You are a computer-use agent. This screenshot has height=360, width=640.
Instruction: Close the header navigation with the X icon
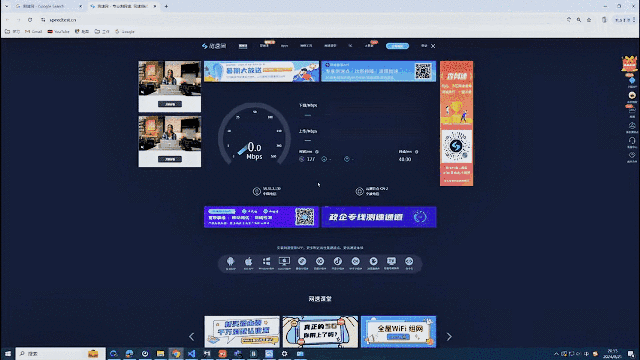(x=433, y=46)
